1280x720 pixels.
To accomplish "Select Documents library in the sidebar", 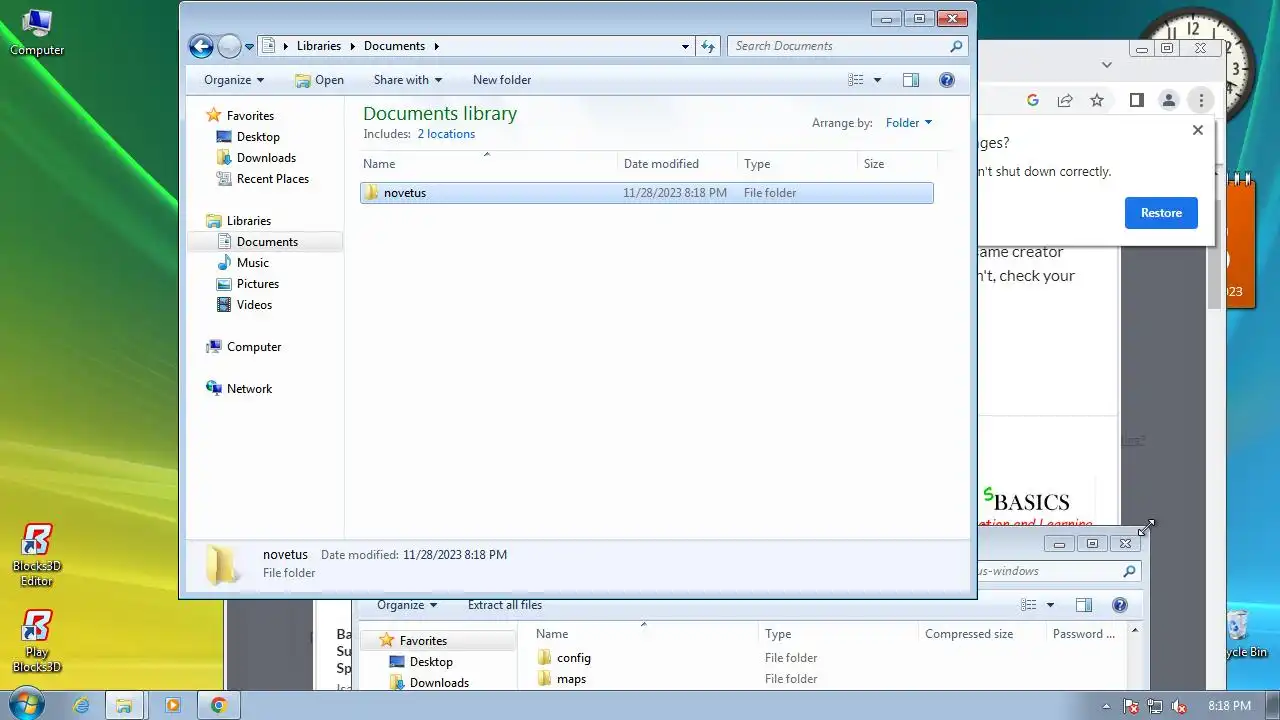I will 267,242.
